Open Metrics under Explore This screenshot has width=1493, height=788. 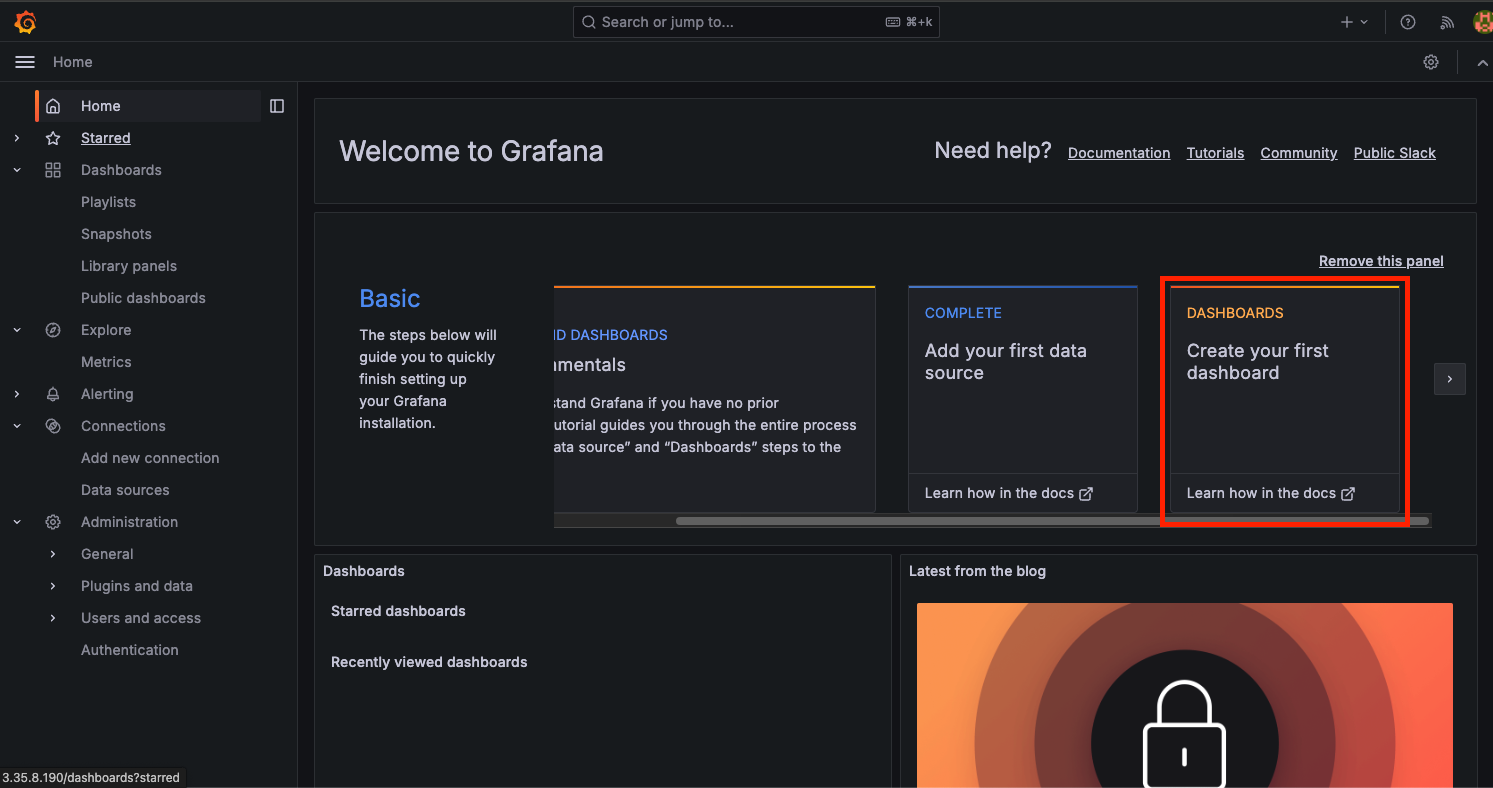106,362
